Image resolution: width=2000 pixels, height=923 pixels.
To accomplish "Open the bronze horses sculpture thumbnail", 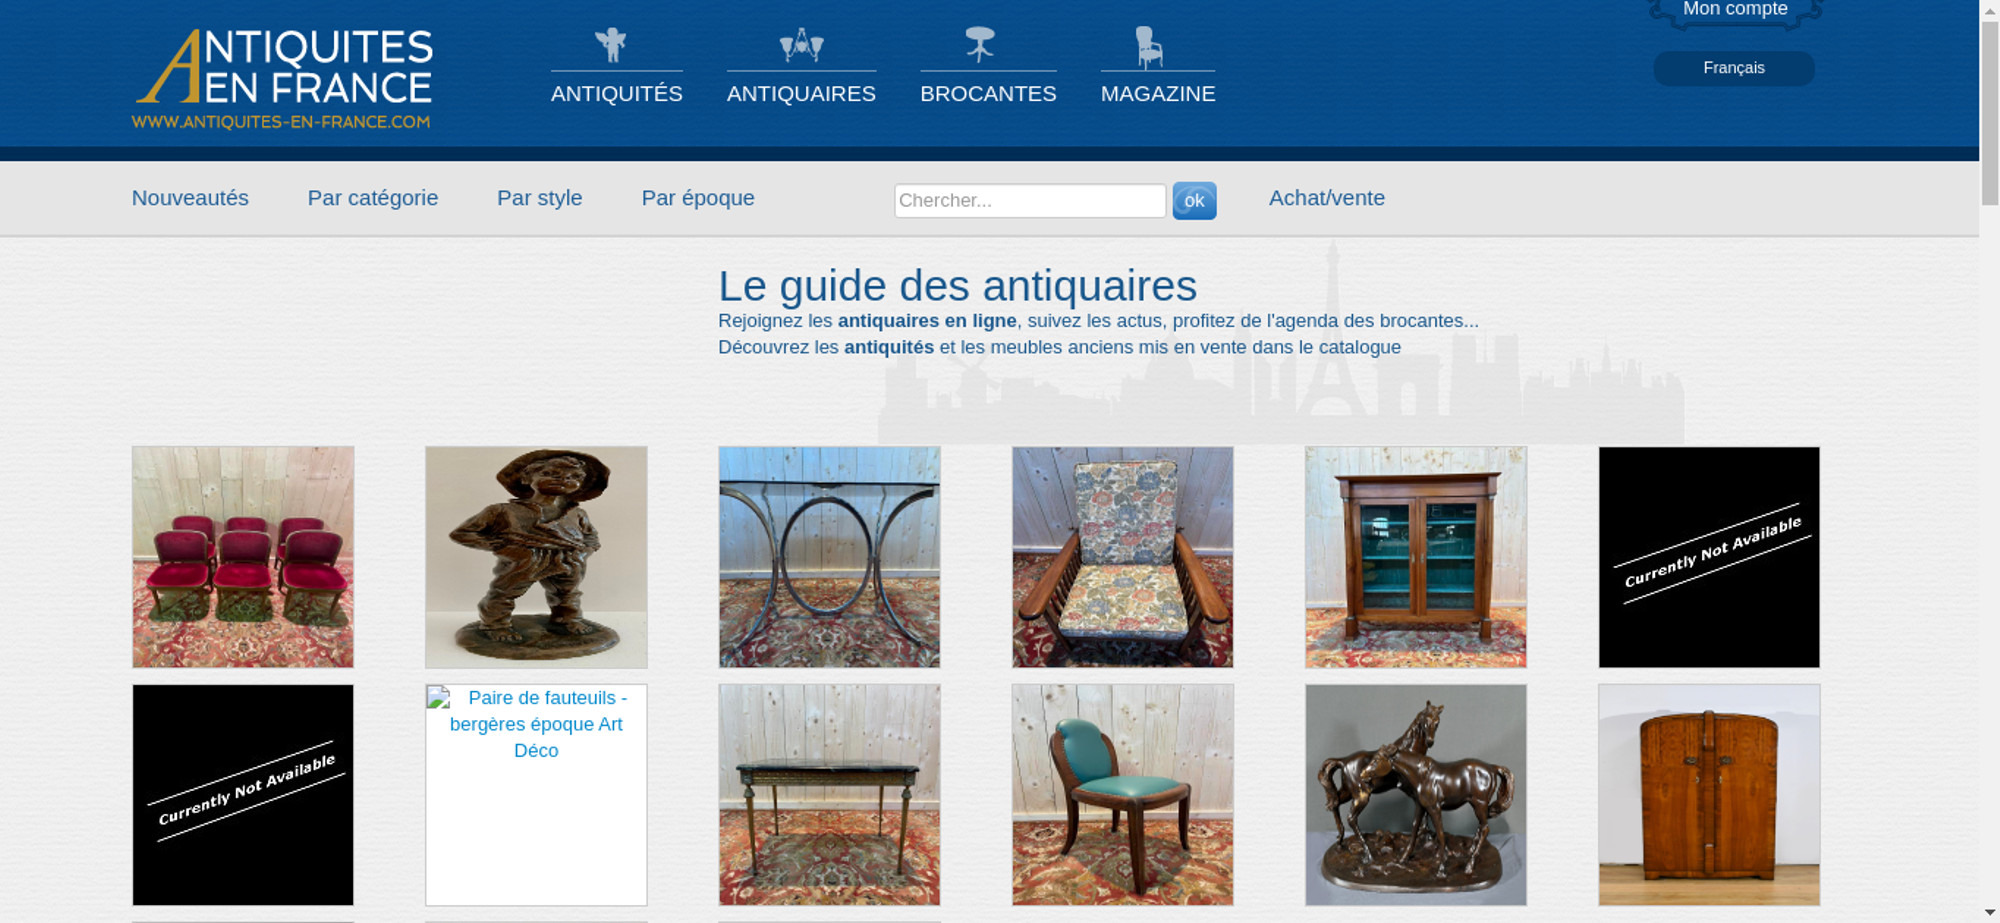I will coord(1416,795).
